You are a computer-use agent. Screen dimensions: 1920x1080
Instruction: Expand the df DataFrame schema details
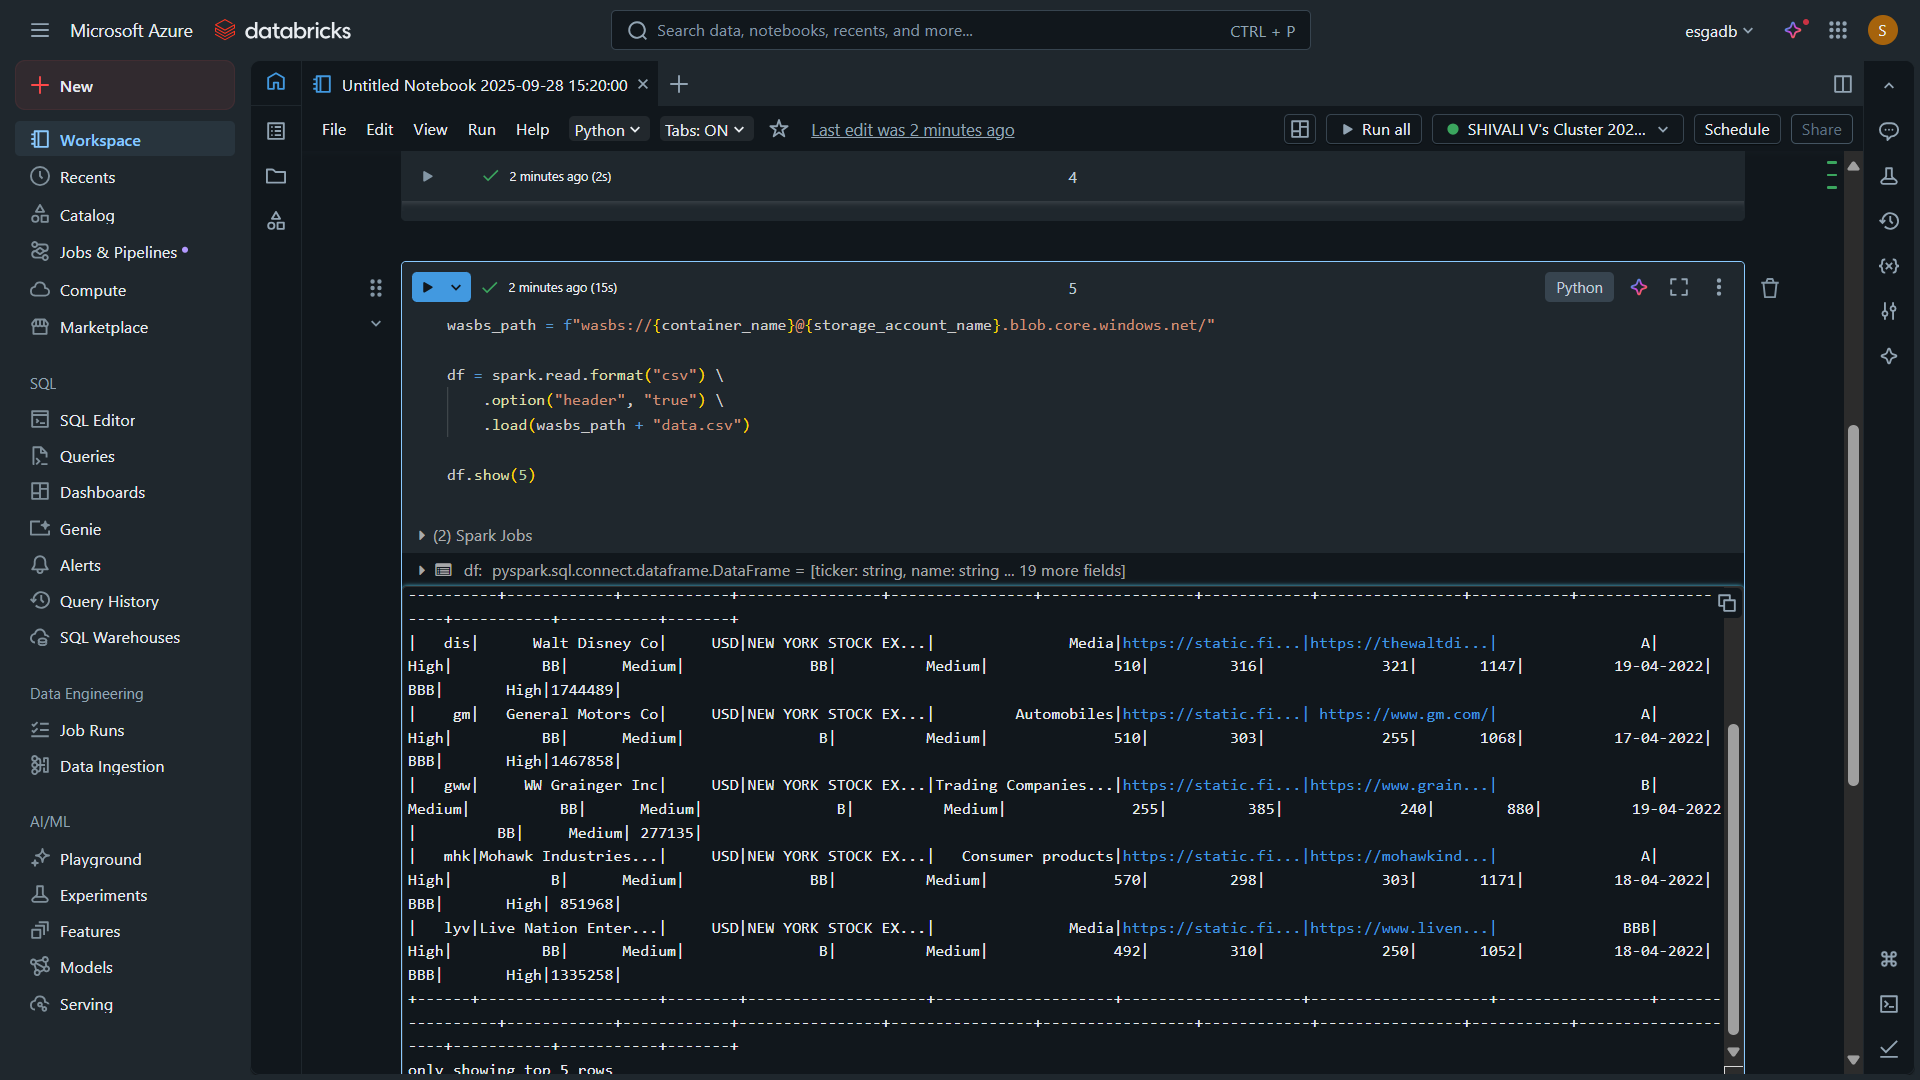pos(422,570)
